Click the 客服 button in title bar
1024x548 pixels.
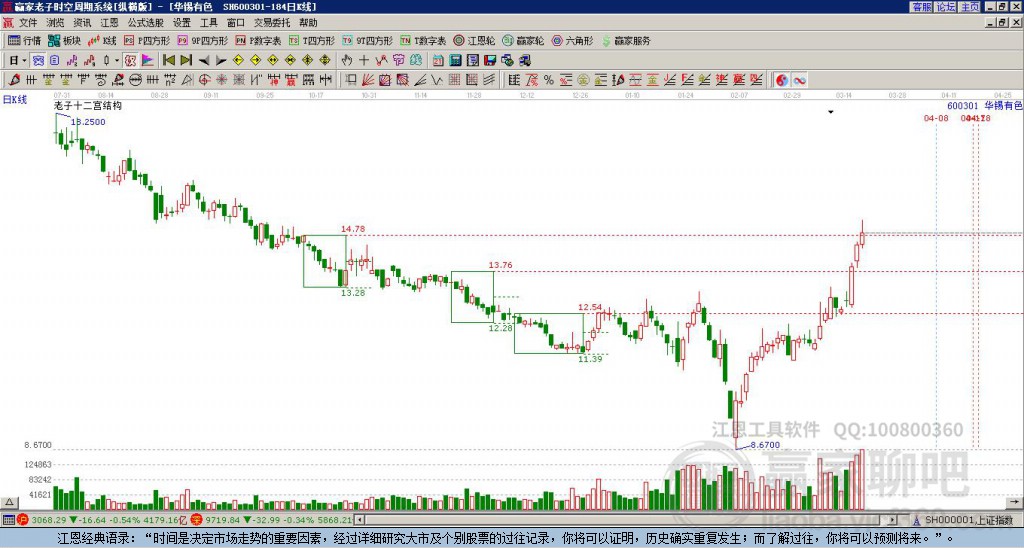pos(921,7)
